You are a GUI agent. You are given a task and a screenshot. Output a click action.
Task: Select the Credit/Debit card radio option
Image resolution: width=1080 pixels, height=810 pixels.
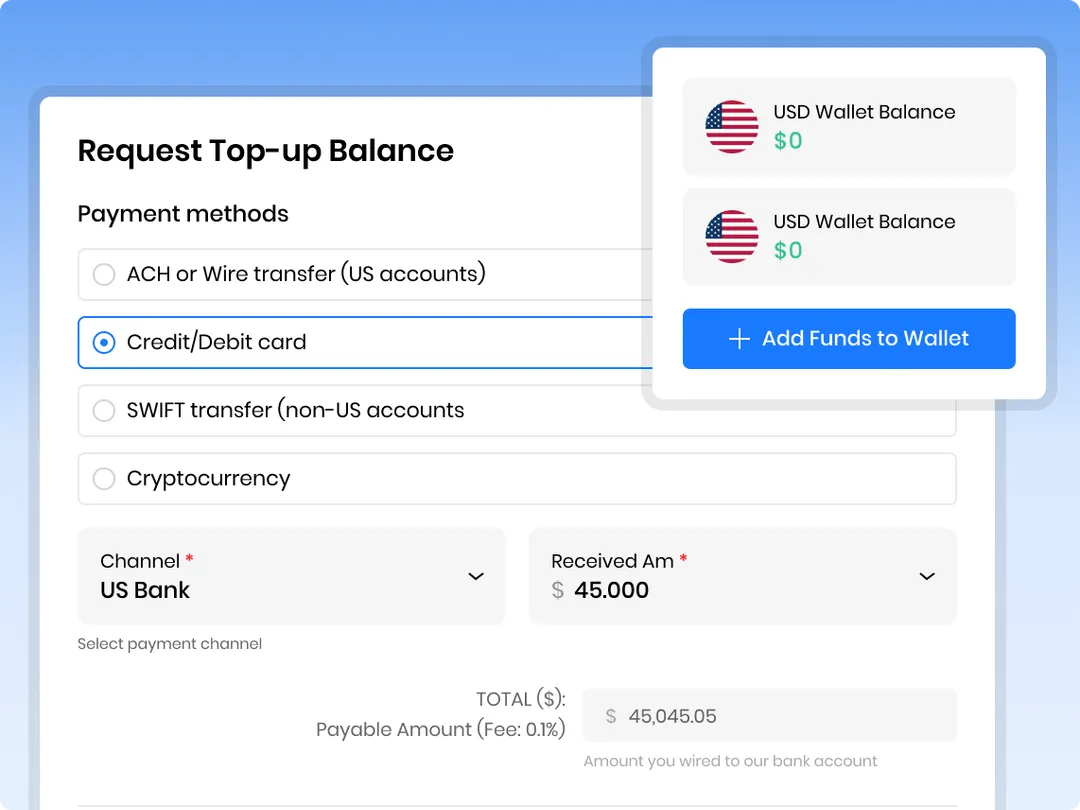[104, 342]
